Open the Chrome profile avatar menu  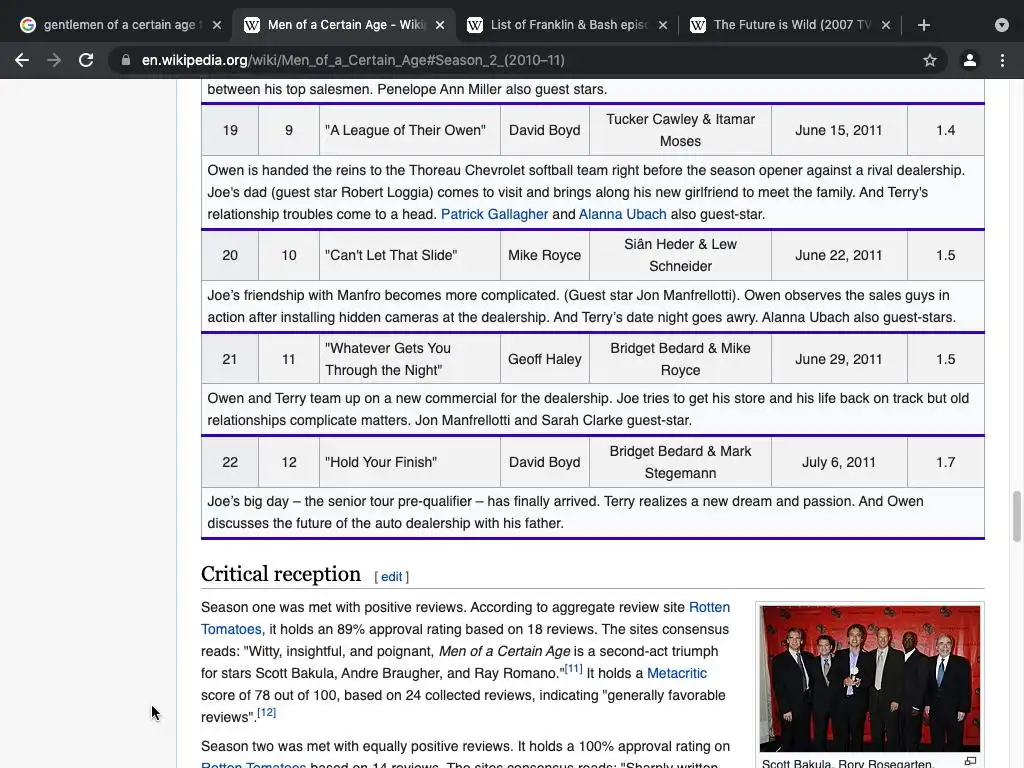970,60
